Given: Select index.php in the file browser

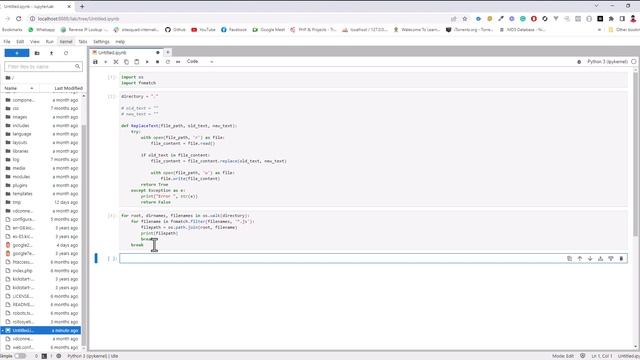Looking at the screenshot, I should pos(41,271).
